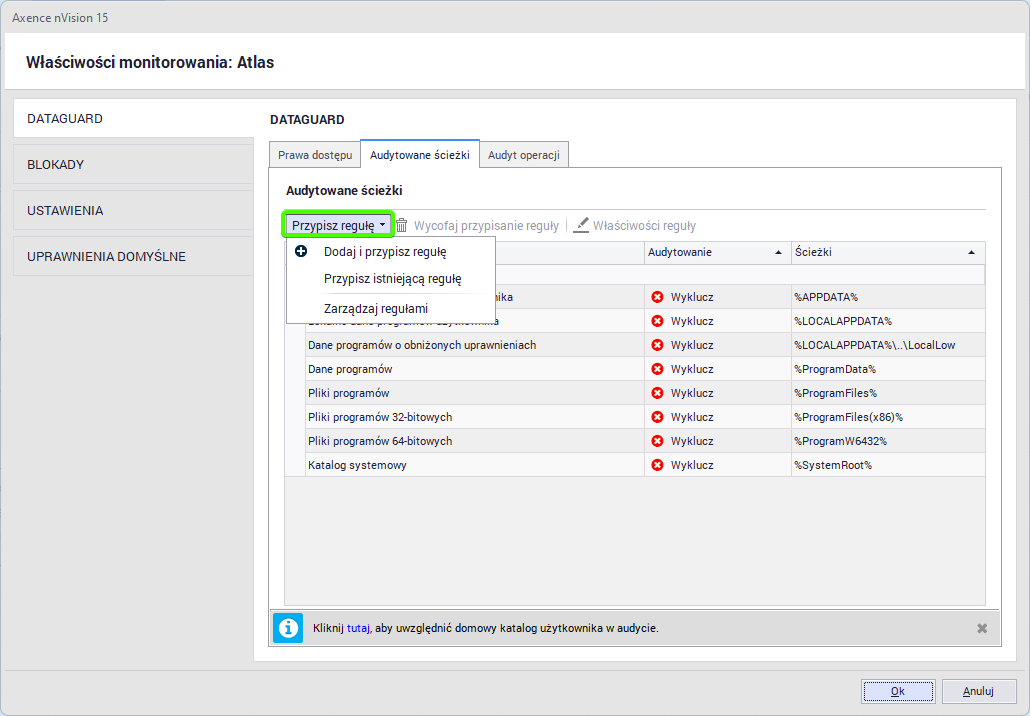The height and width of the screenshot is (716, 1030).
Task: Switch to the Prawa dostępu tab
Action: pyautogui.click(x=314, y=155)
